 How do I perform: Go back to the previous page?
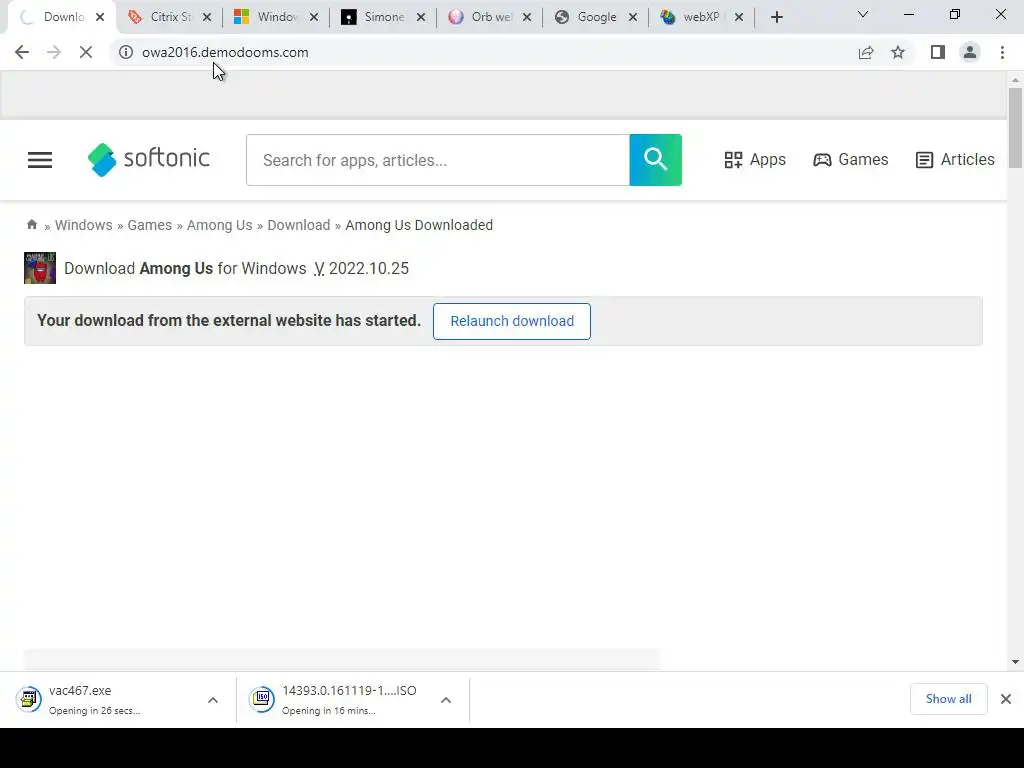pyautogui.click(x=22, y=52)
